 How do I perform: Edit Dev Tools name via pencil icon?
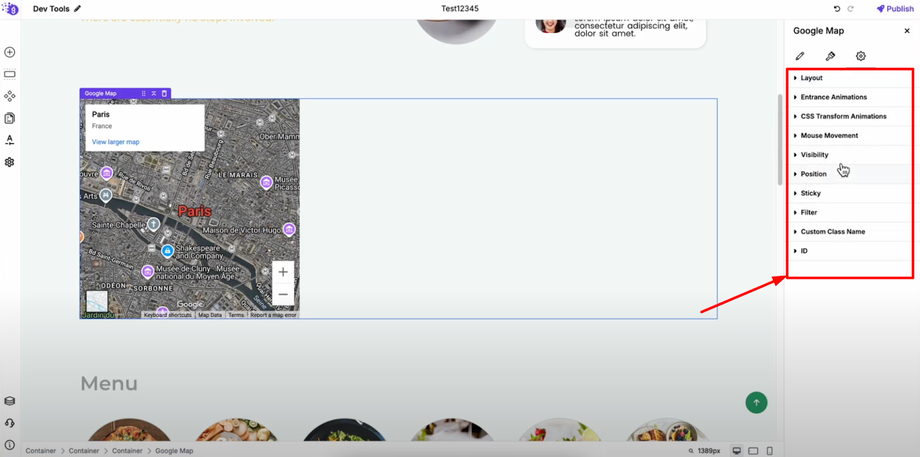tap(77, 9)
